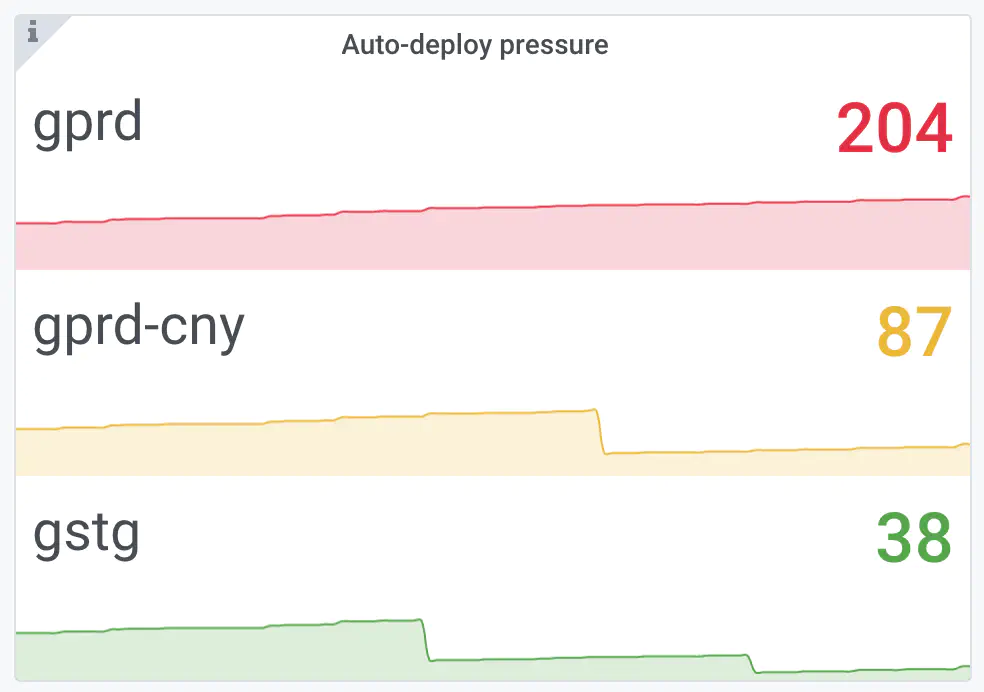Click the yellow shaded fill left of gprd-cny drop
984x692 pixels.
(x=300, y=448)
